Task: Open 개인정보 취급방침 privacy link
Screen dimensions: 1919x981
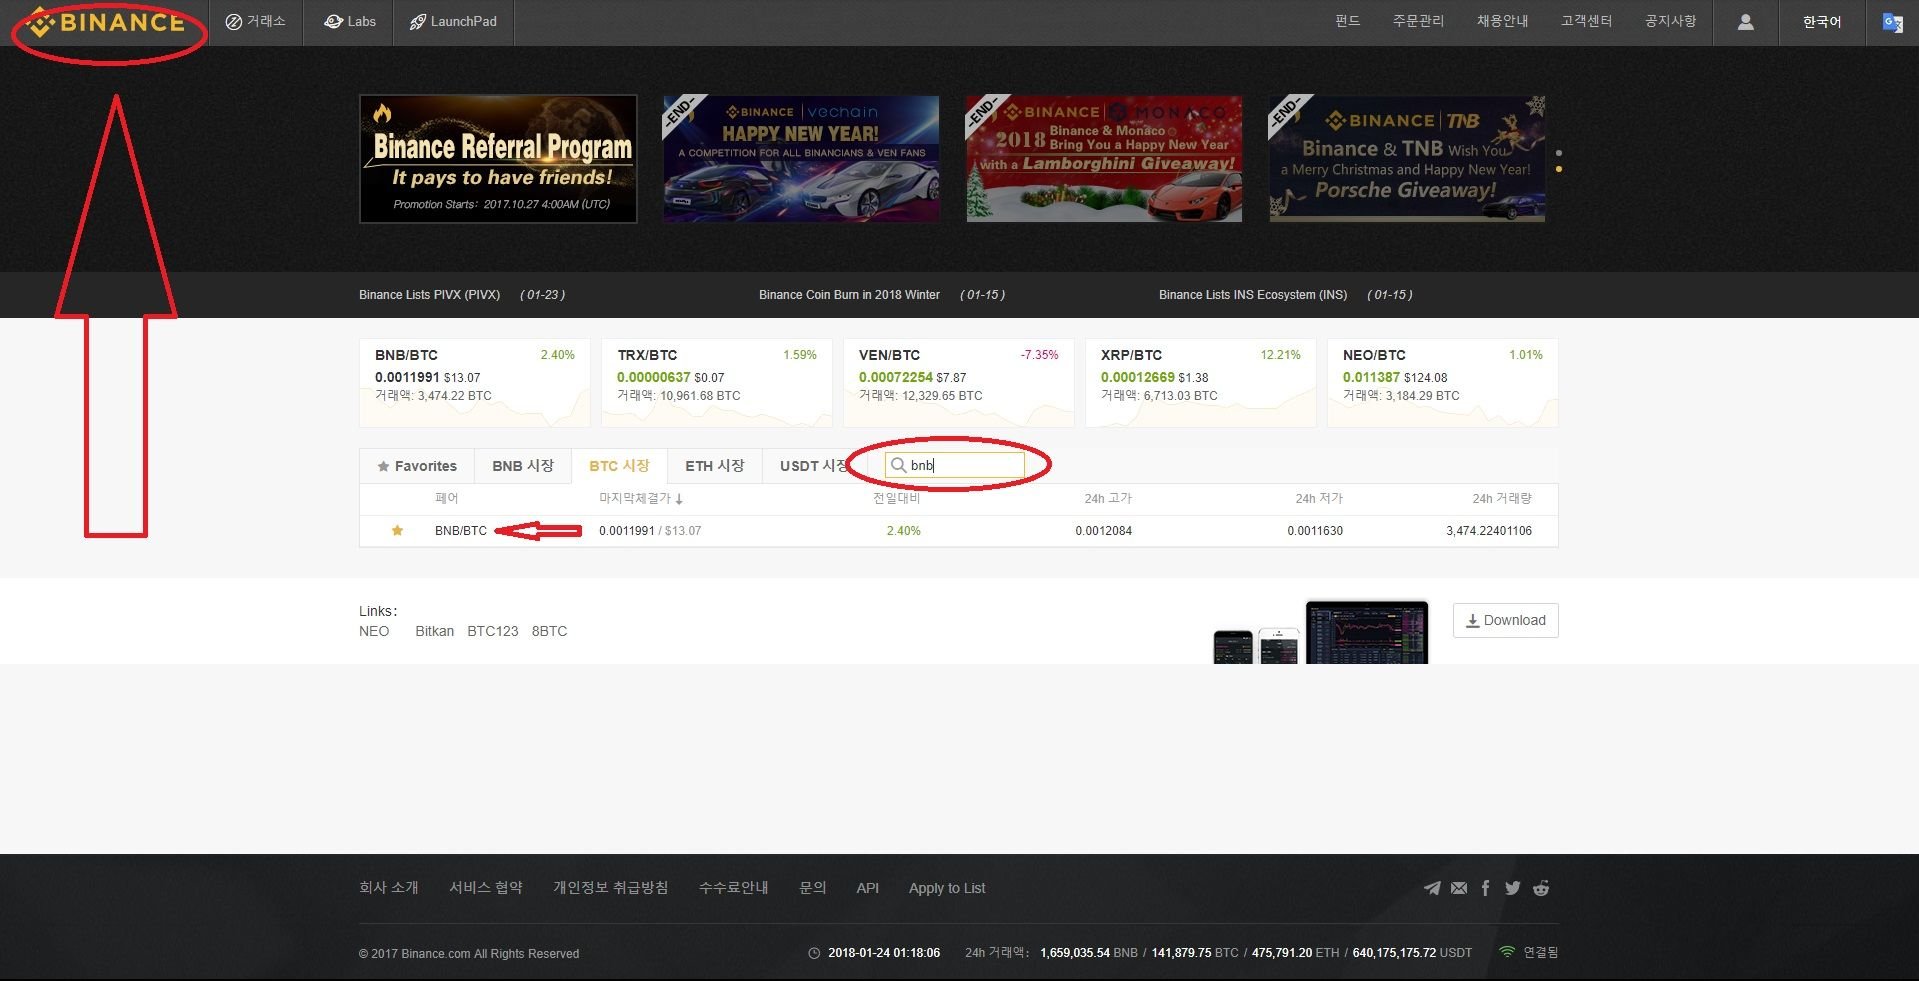Action: point(611,888)
